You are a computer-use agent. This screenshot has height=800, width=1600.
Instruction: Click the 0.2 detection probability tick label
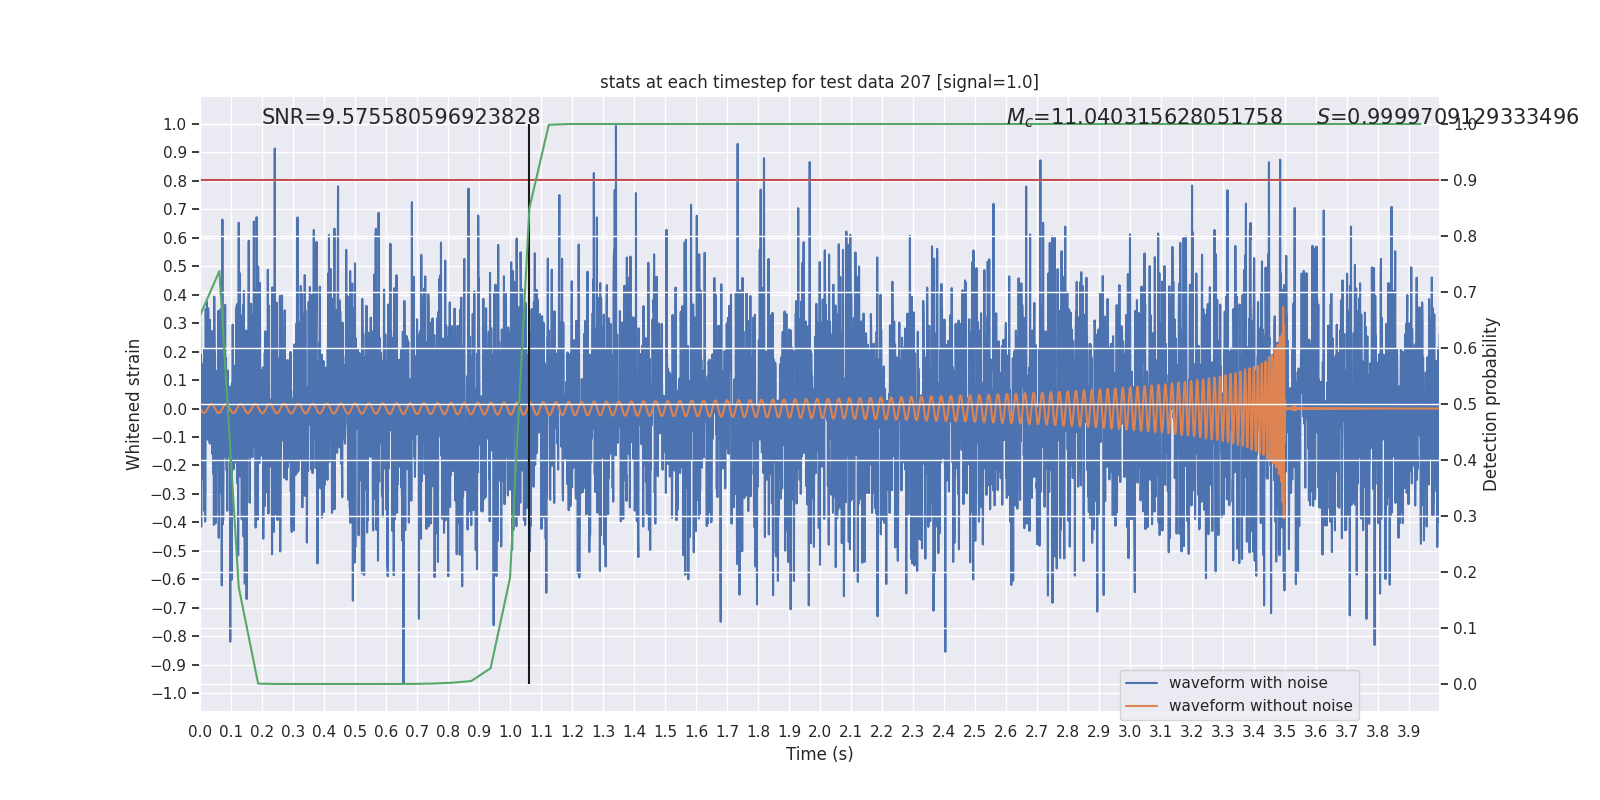(x=1465, y=573)
